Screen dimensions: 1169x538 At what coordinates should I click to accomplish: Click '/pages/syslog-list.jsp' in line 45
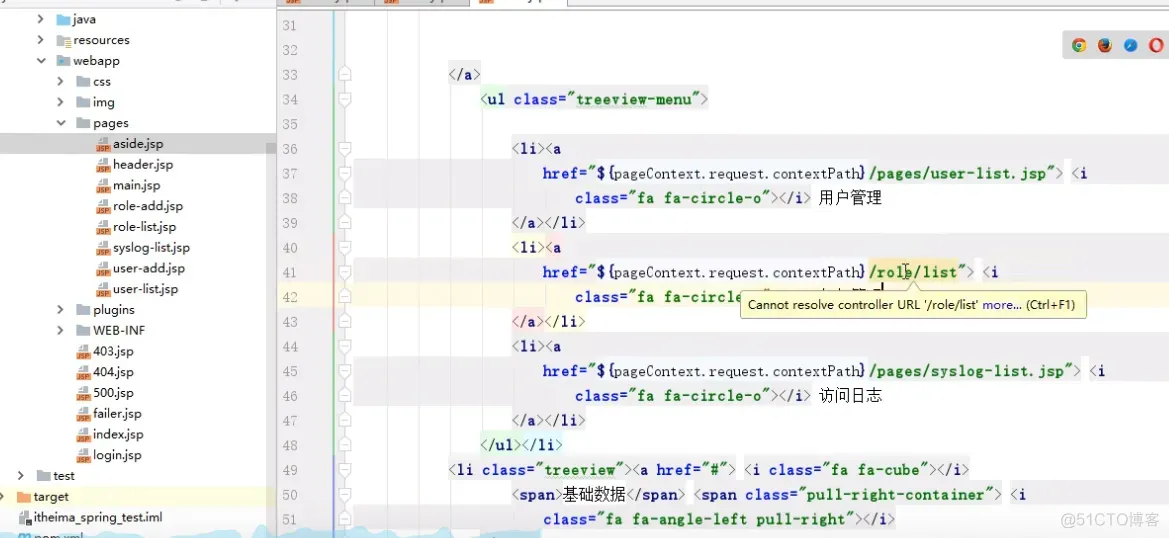pyautogui.click(x=967, y=371)
